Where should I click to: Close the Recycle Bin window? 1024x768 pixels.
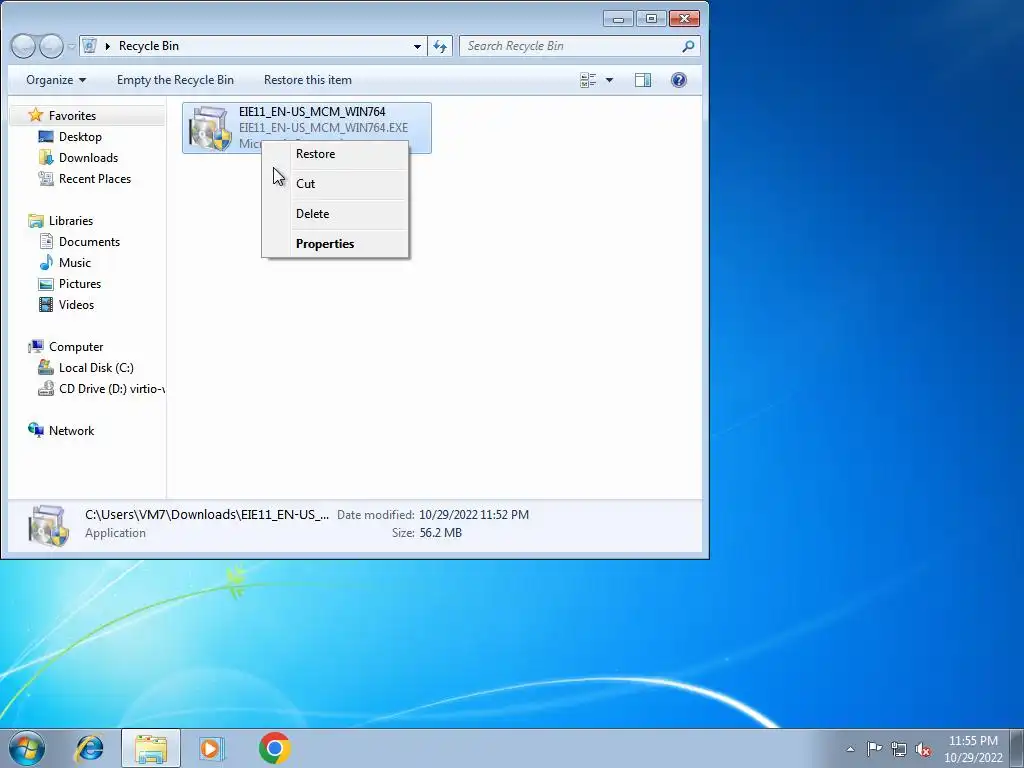tap(684, 19)
